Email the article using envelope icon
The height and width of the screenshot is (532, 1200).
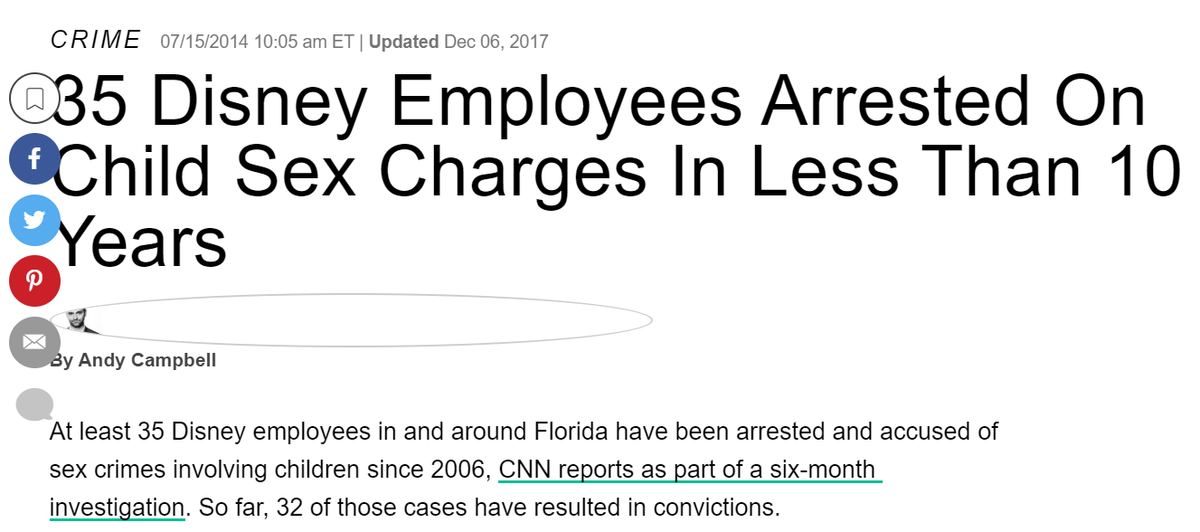34,342
